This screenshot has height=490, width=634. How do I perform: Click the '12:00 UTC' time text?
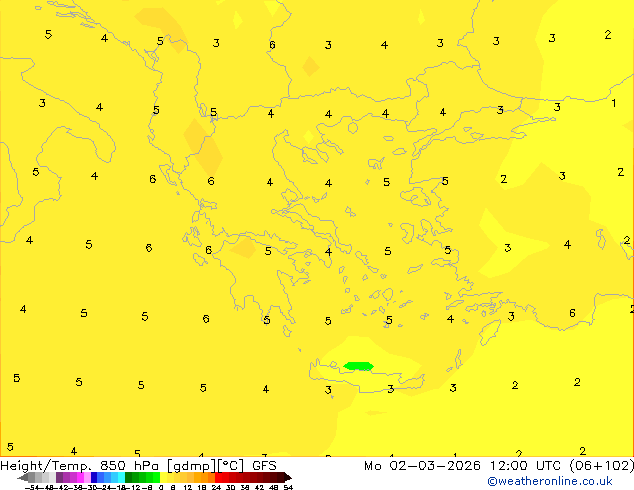[525, 466]
